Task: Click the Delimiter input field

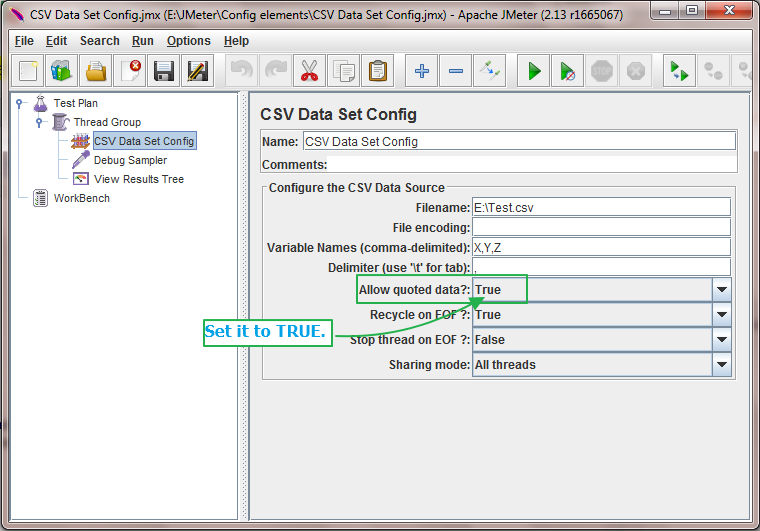Action: [601, 267]
